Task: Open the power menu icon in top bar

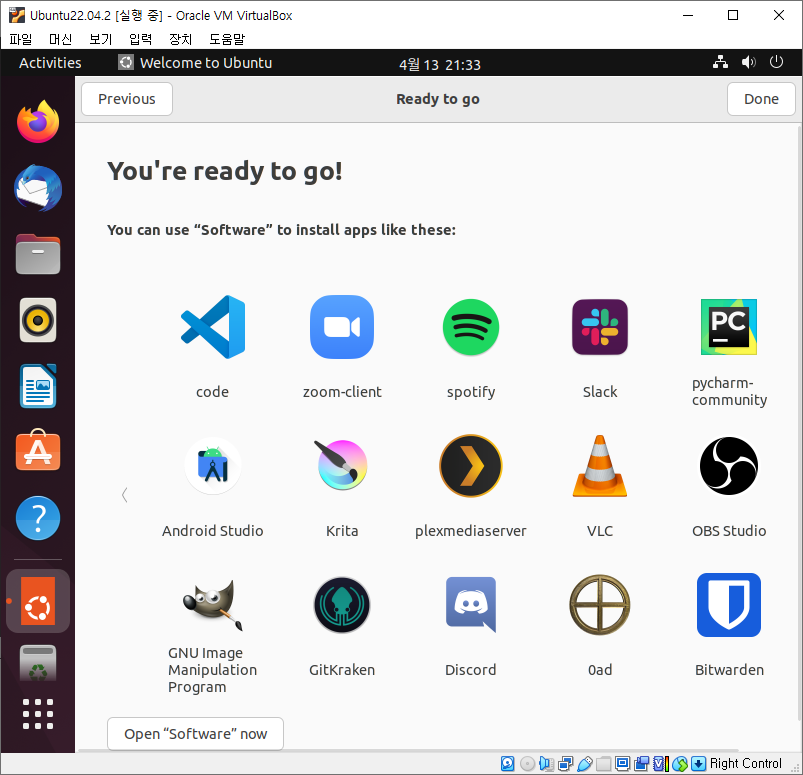Action: click(776, 62)
